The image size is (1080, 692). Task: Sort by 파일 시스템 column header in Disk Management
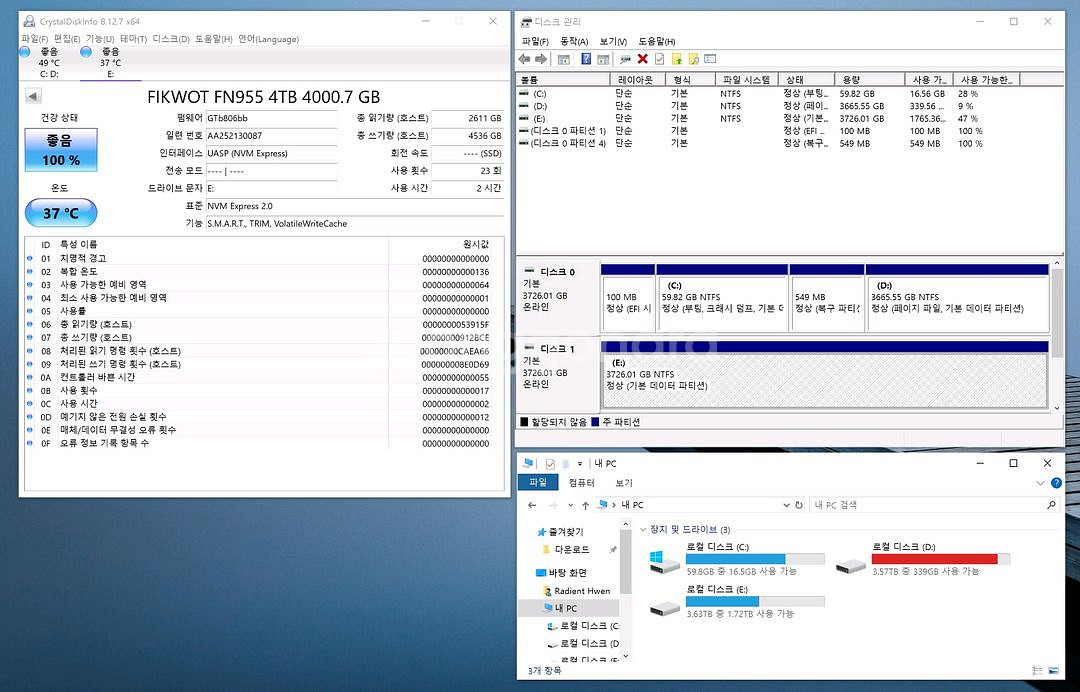point(746,80)
